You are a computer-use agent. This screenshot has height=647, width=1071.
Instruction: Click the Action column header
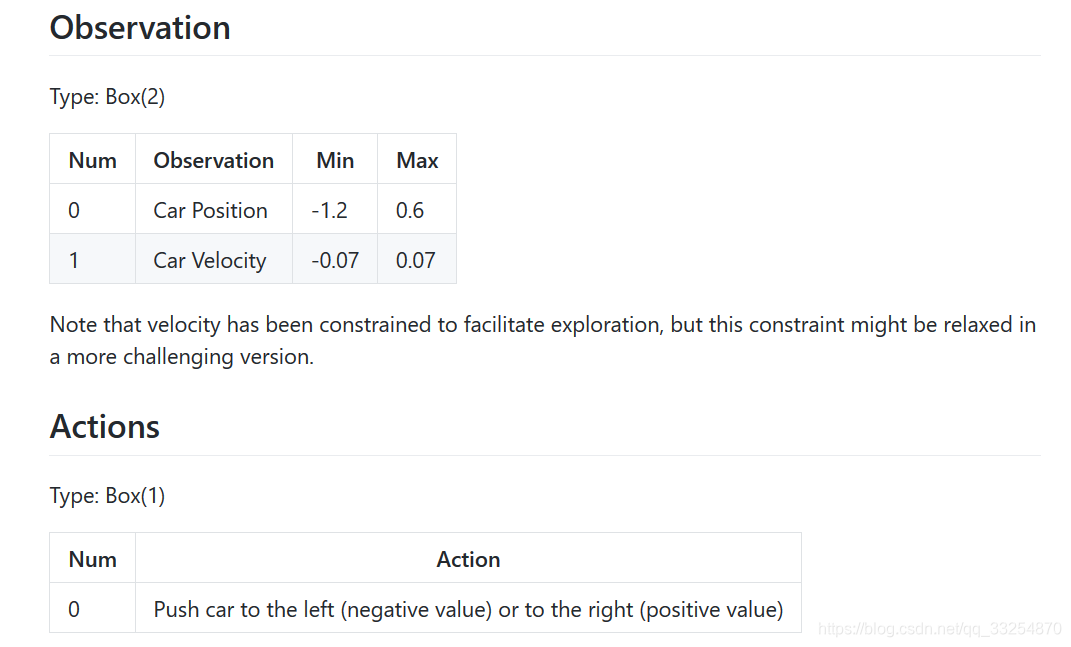(468, 559)
